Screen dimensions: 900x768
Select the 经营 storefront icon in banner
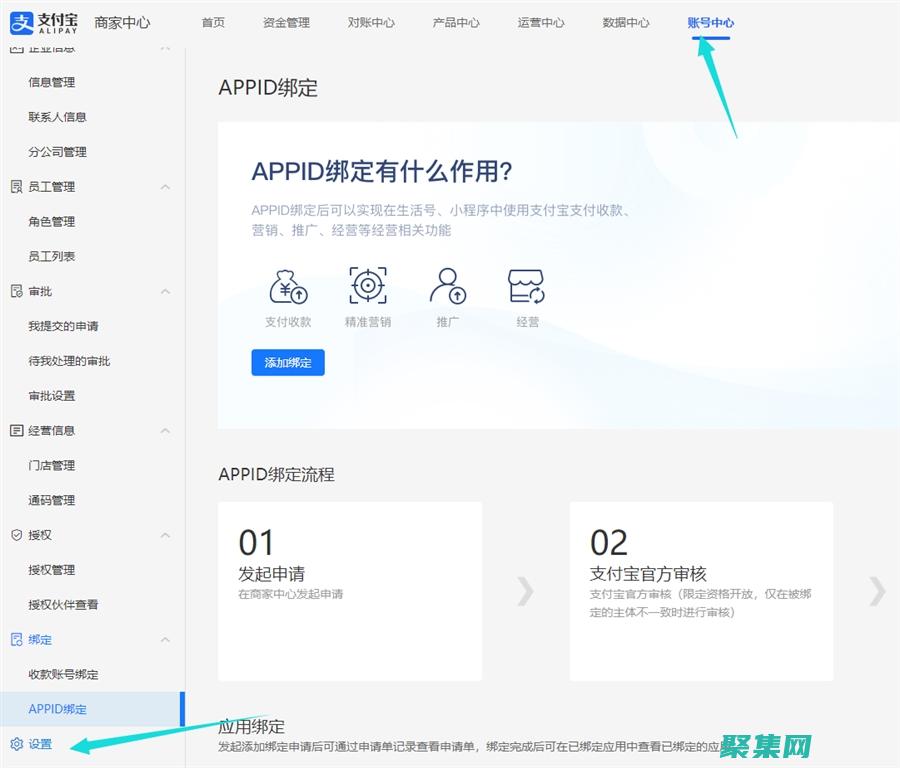pos(526,286)
